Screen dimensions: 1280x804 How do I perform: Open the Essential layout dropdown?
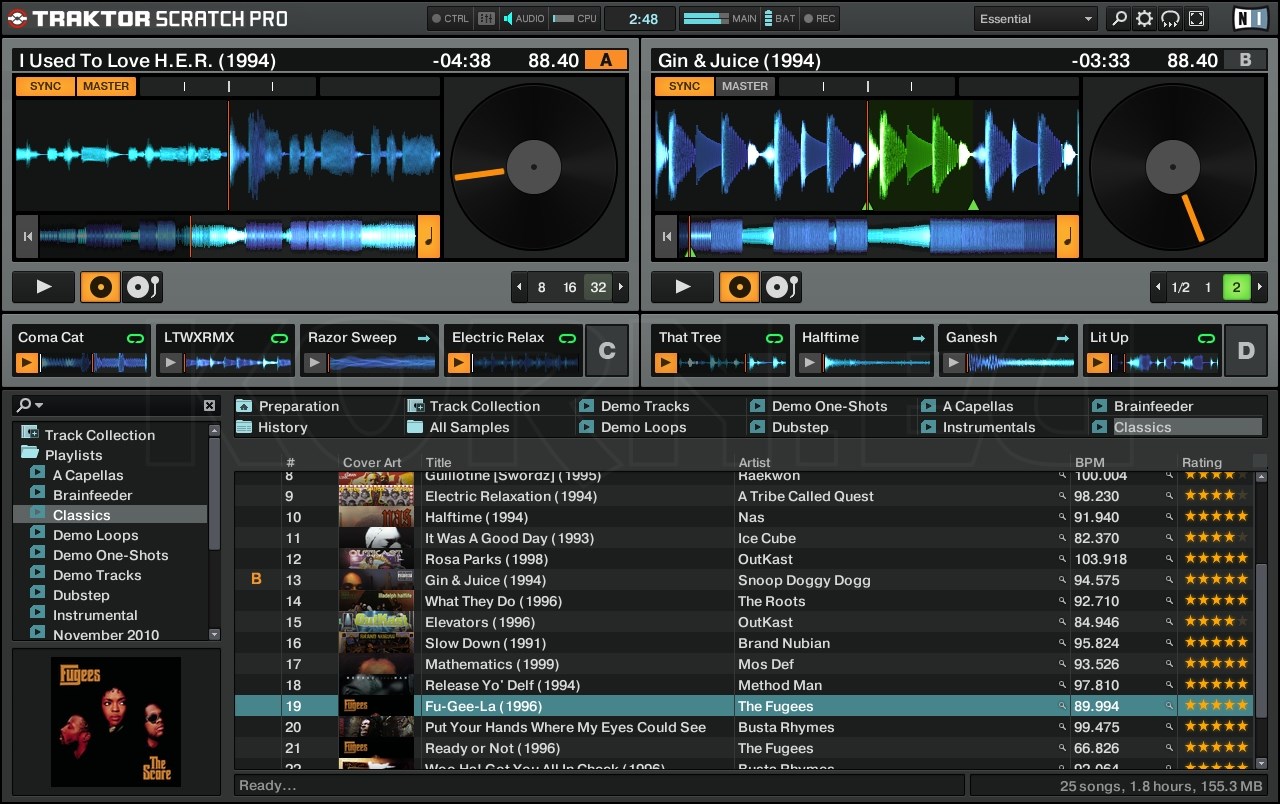[x=1035, y=18]
